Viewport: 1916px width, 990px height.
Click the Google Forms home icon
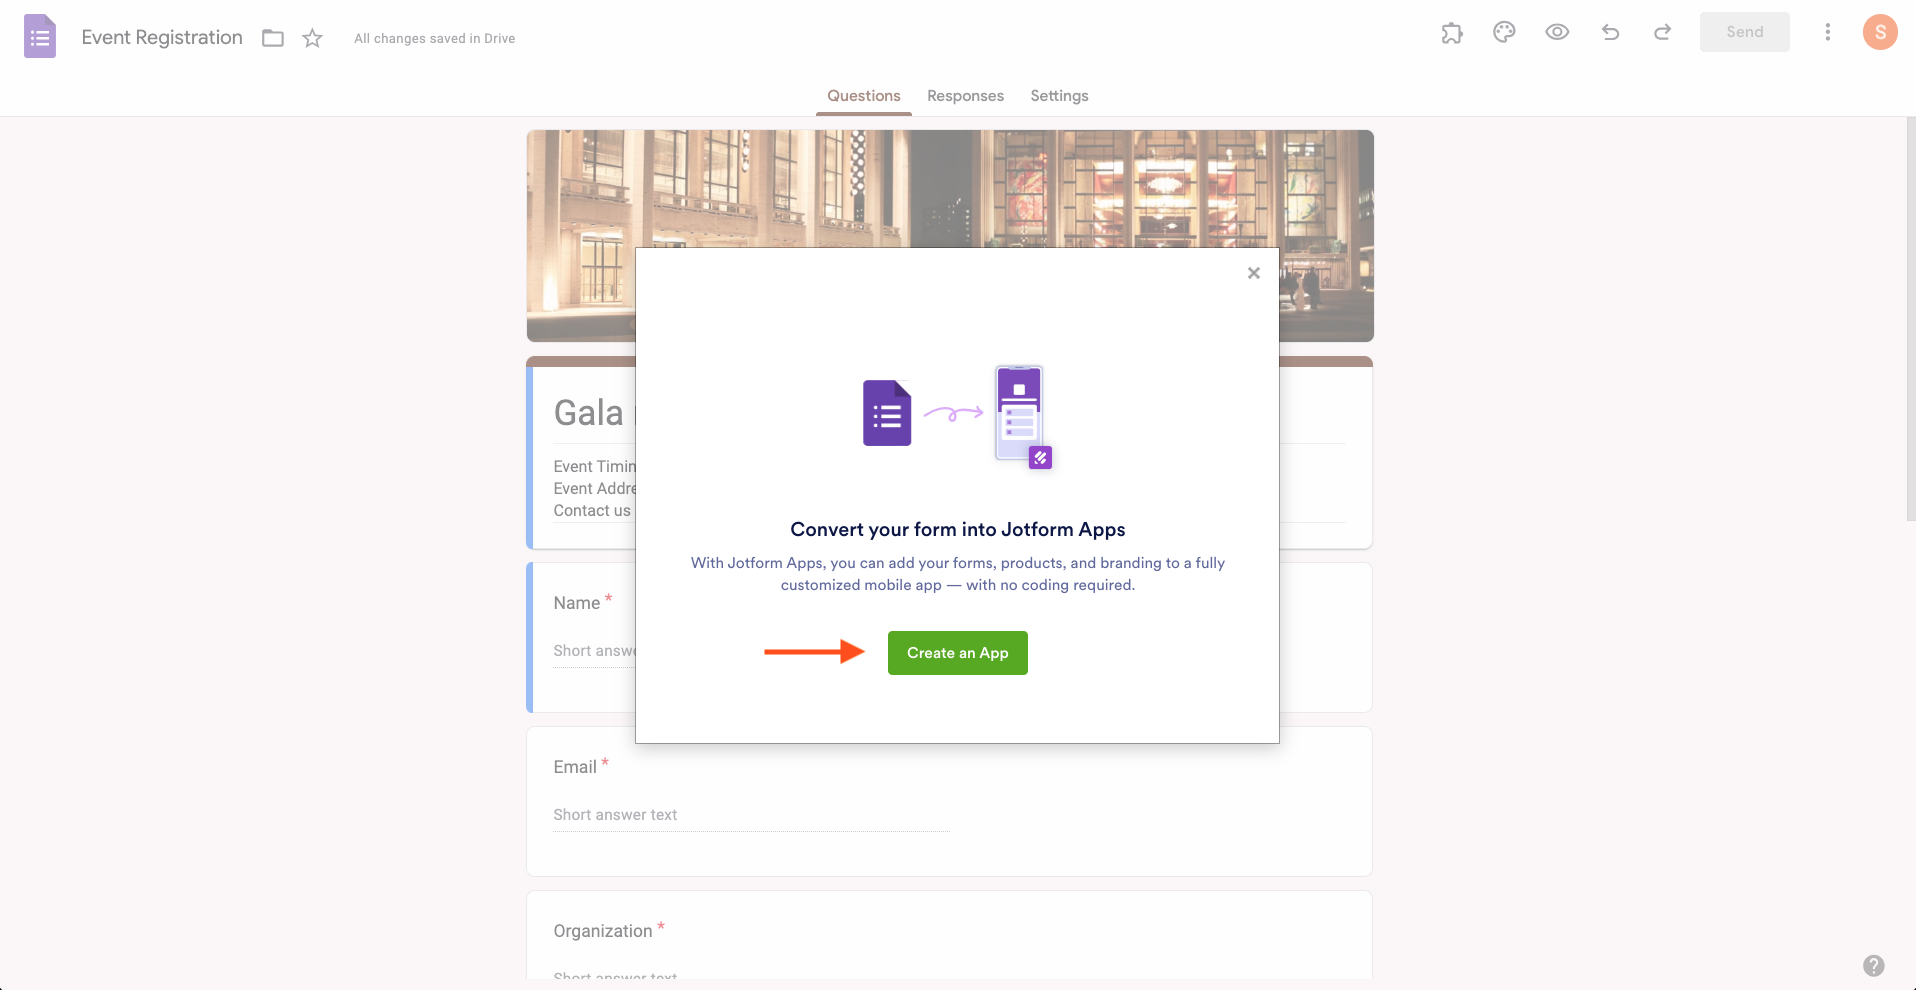pos(39,37)
